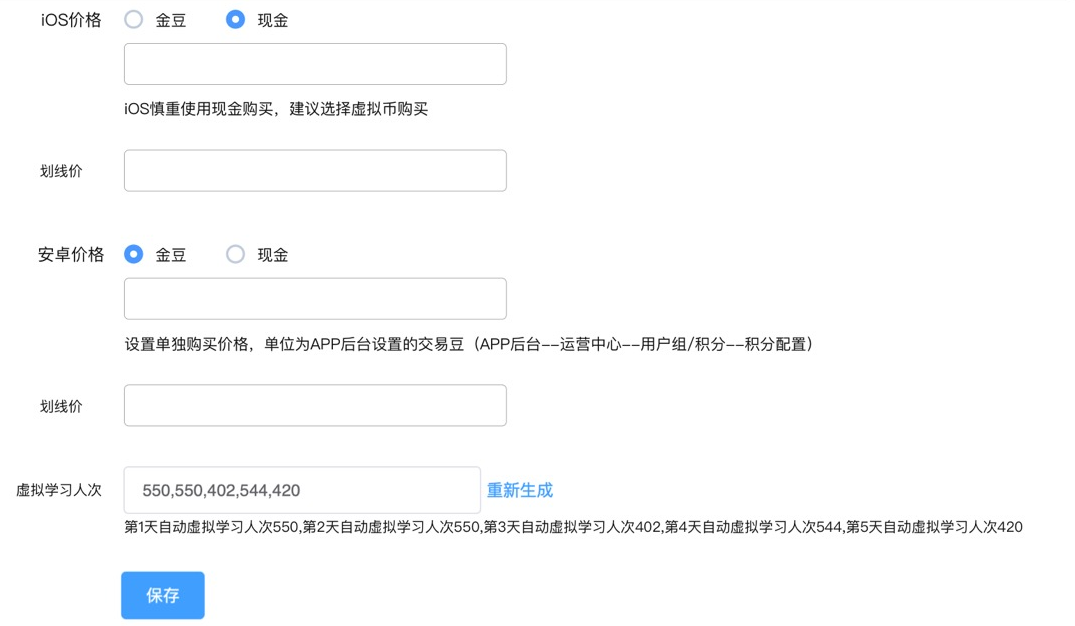1075x626 pixels.
Task: Select 现金 radio for iOS价格
Action: (x=235, y=18)
